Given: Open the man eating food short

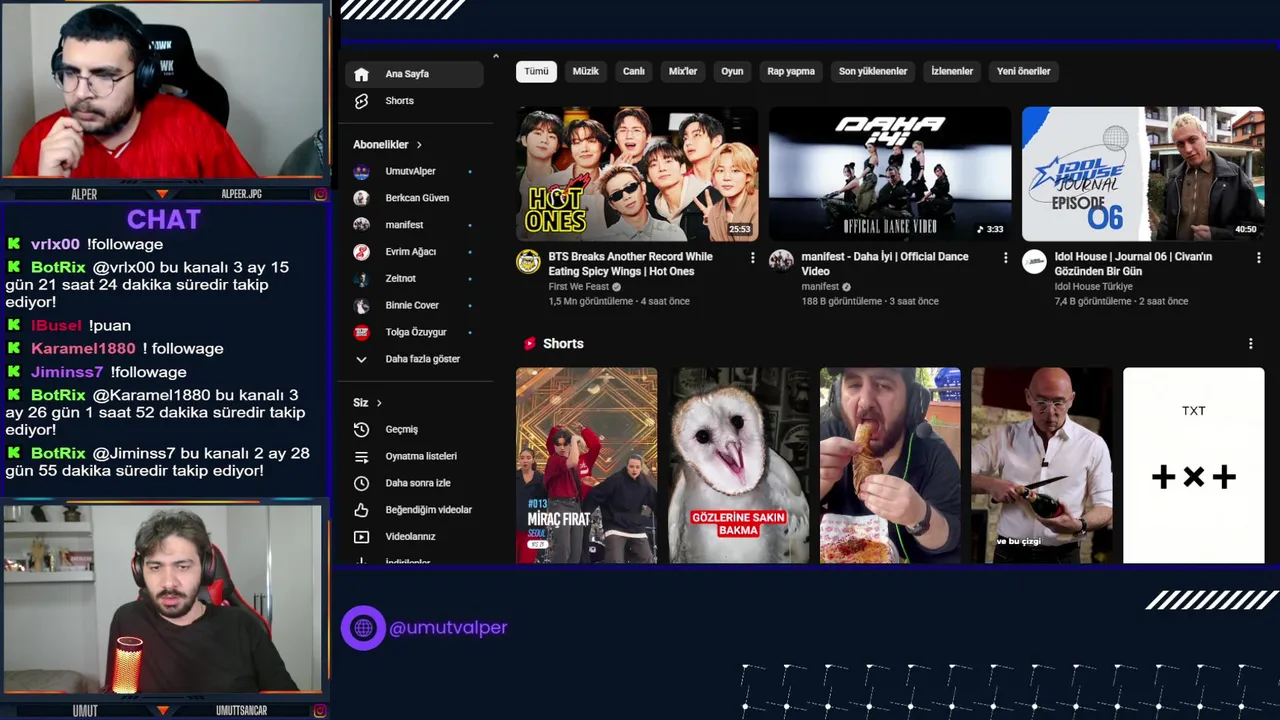Looking at the screenshot, I should pyautogui.click(x=890, y=465).
